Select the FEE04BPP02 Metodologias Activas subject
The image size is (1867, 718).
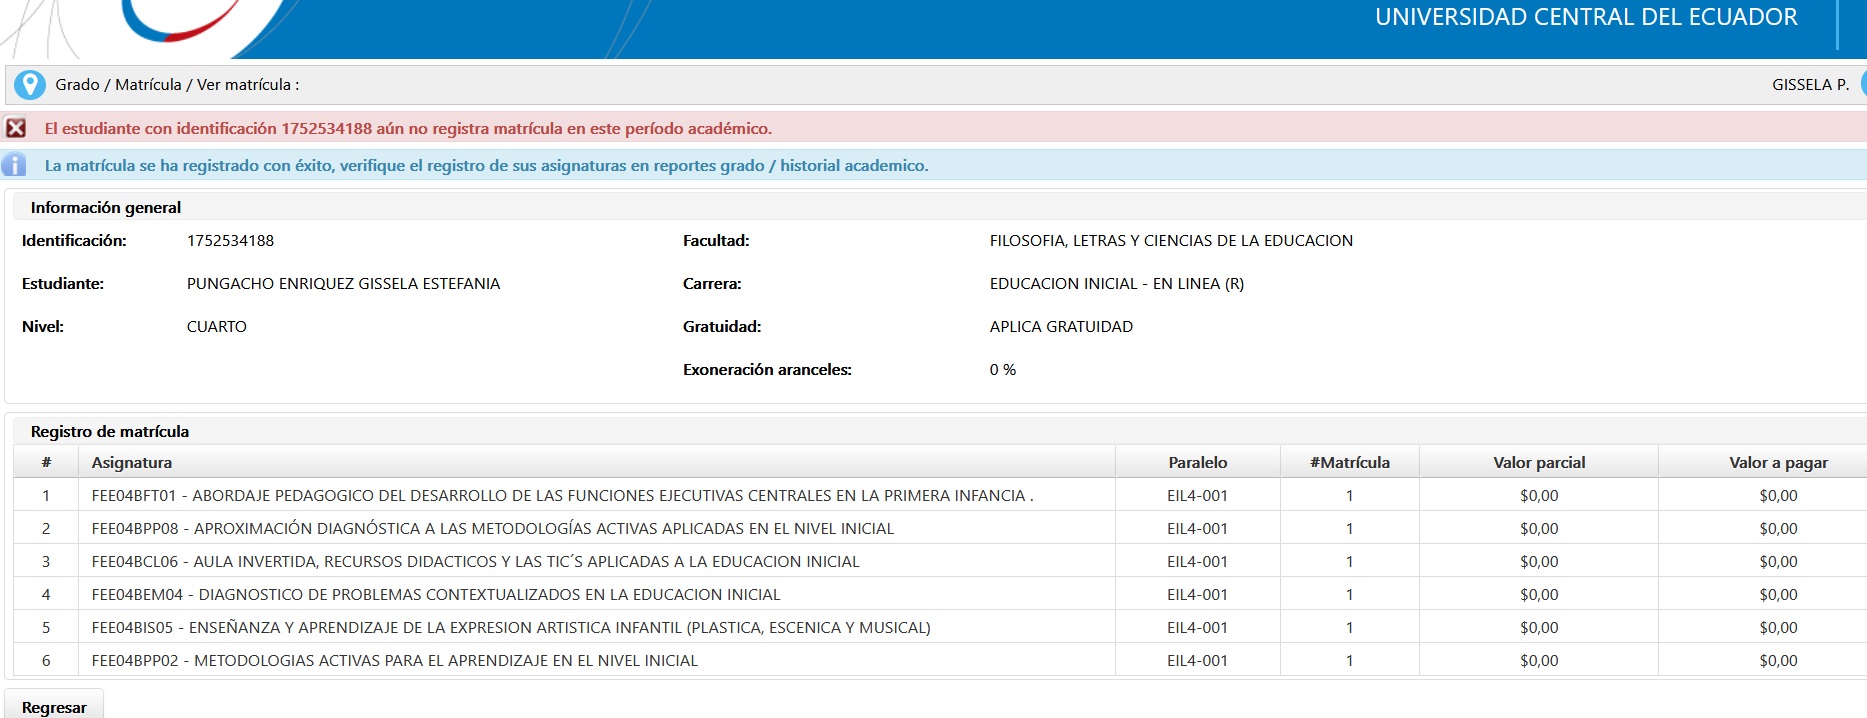click(395, 660)
